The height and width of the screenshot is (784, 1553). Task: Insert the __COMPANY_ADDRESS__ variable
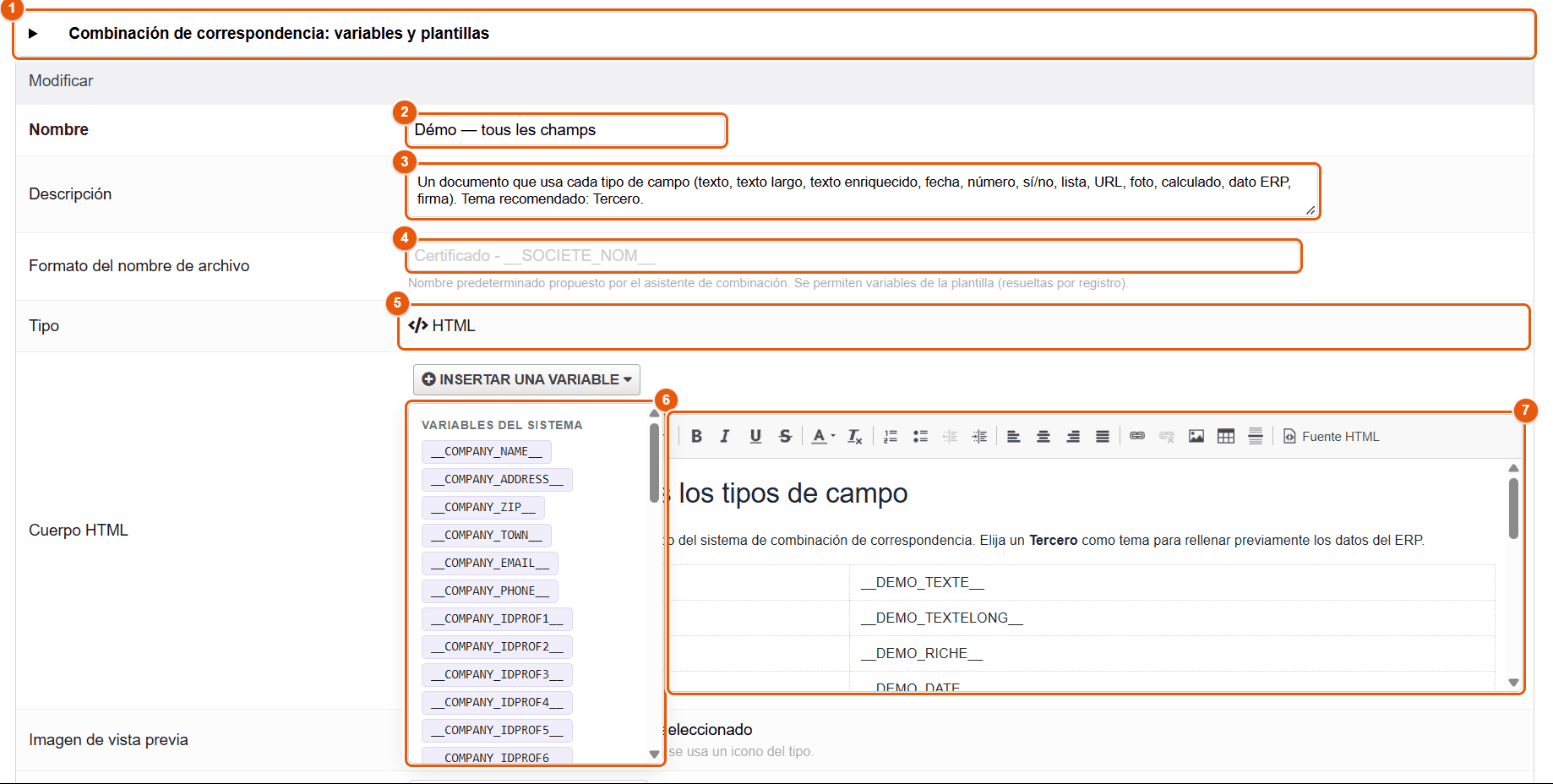pos(497,479)
